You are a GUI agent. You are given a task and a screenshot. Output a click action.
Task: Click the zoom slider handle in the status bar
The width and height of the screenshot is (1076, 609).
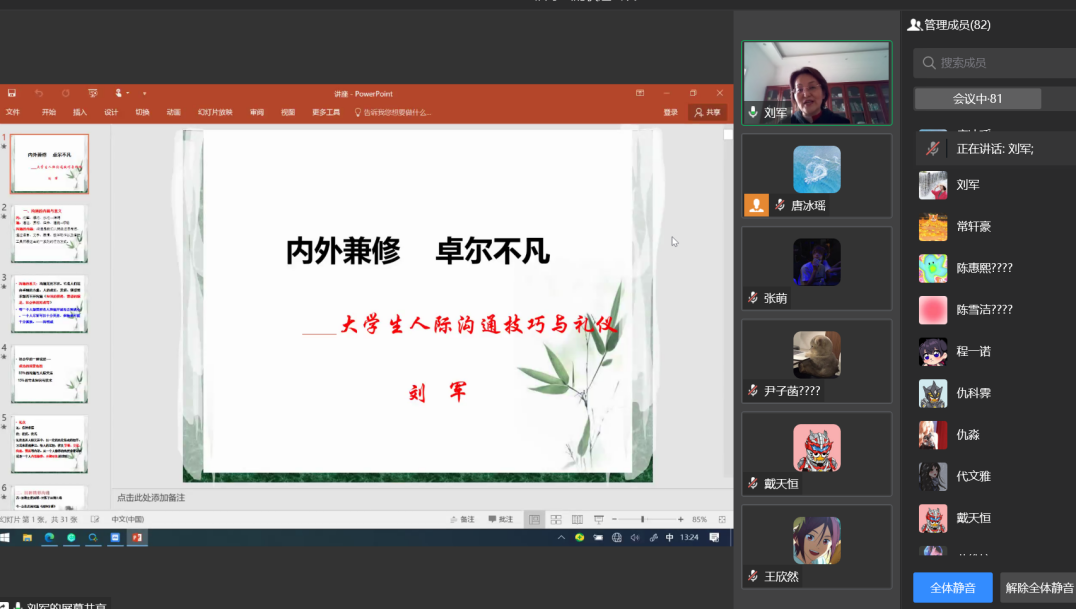[642, 519]
